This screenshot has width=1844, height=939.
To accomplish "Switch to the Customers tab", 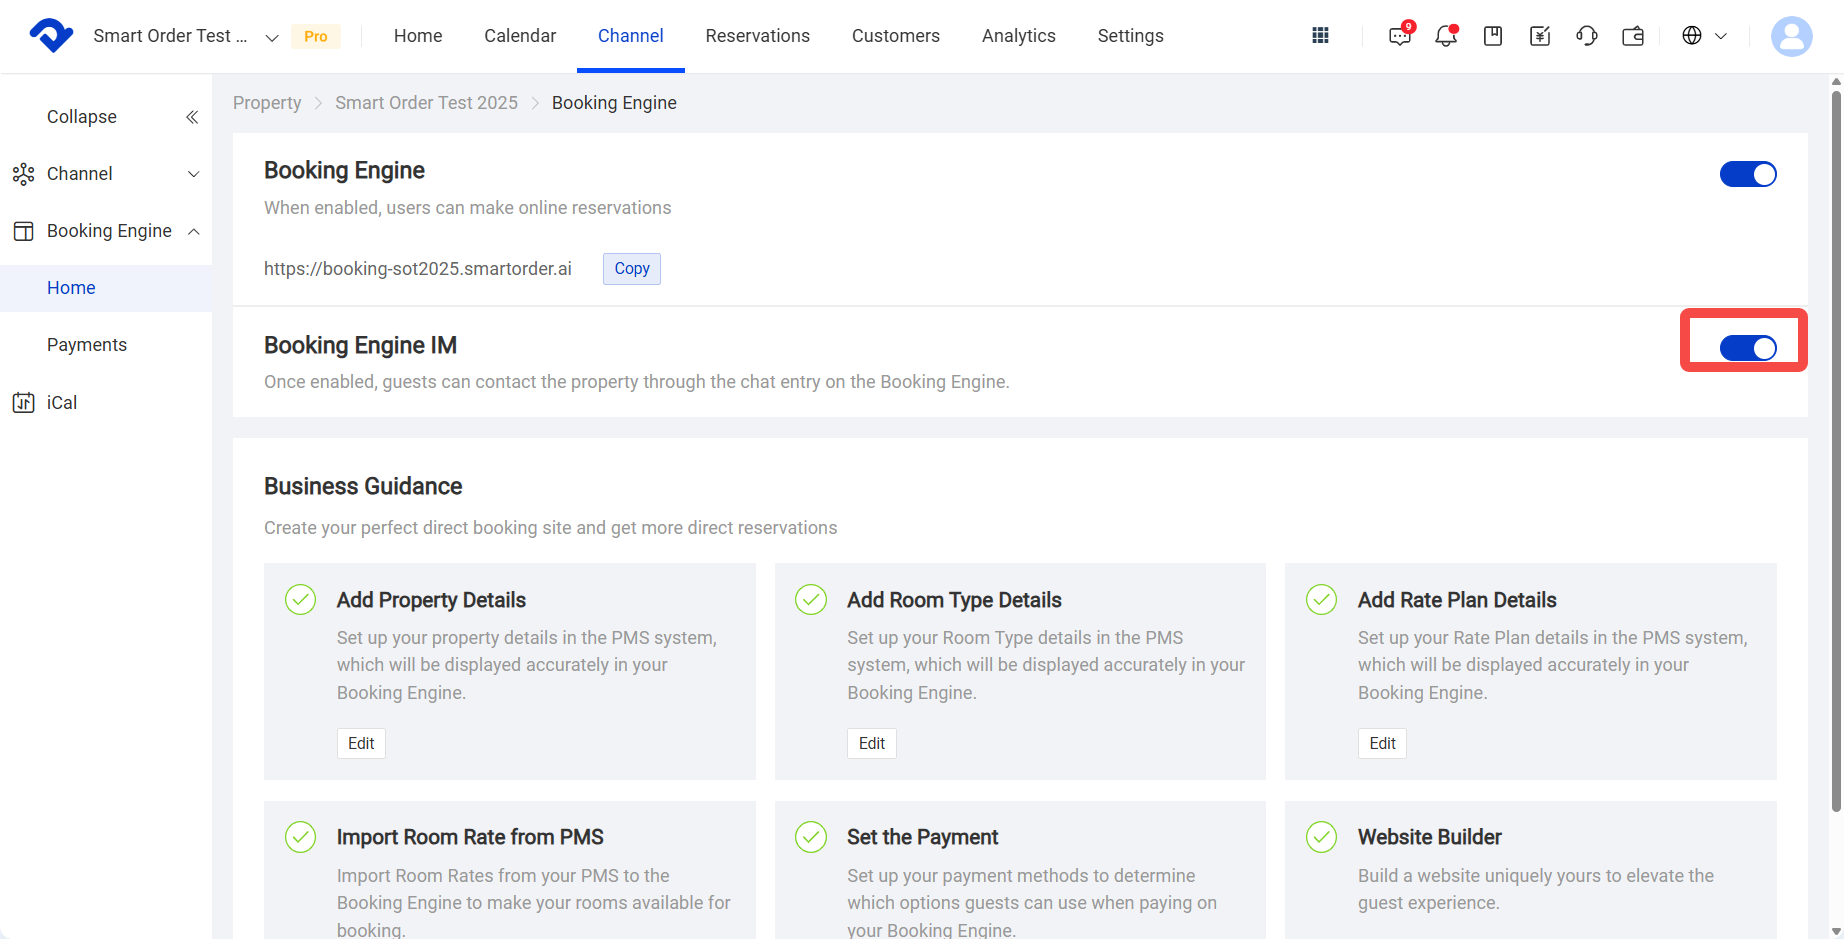I will pyautogui.click(x=896, y=36).
